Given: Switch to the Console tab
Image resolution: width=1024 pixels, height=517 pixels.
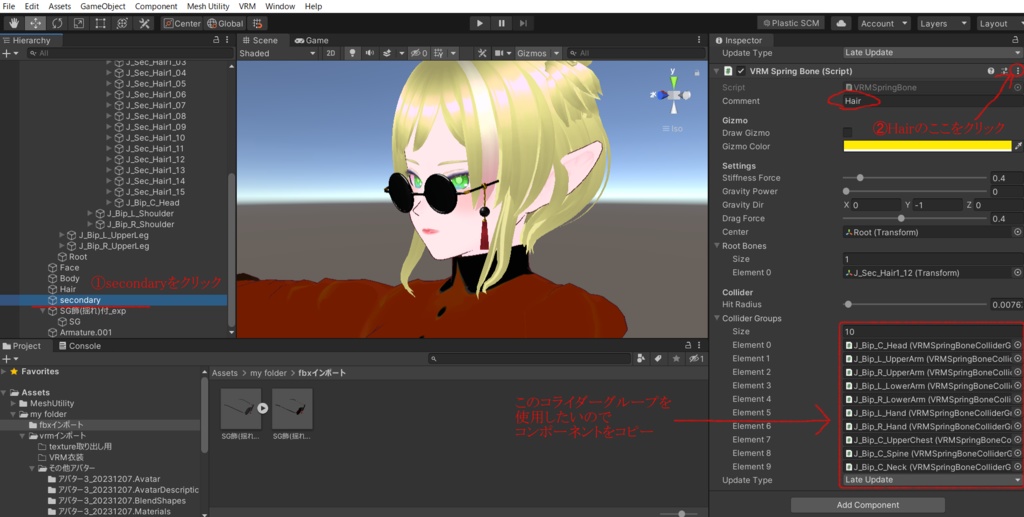Looking at the screenshot, I should pos(80,346).
